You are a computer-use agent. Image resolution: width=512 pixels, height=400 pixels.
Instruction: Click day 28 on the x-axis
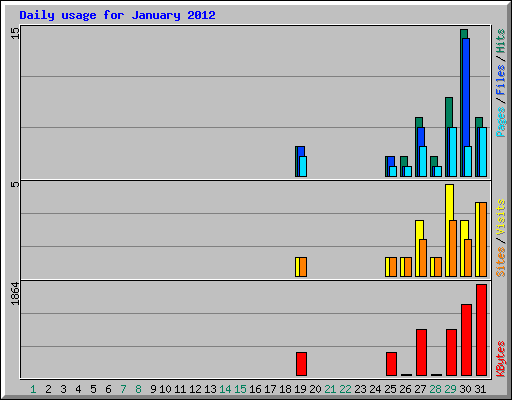[x=435, y=389]
